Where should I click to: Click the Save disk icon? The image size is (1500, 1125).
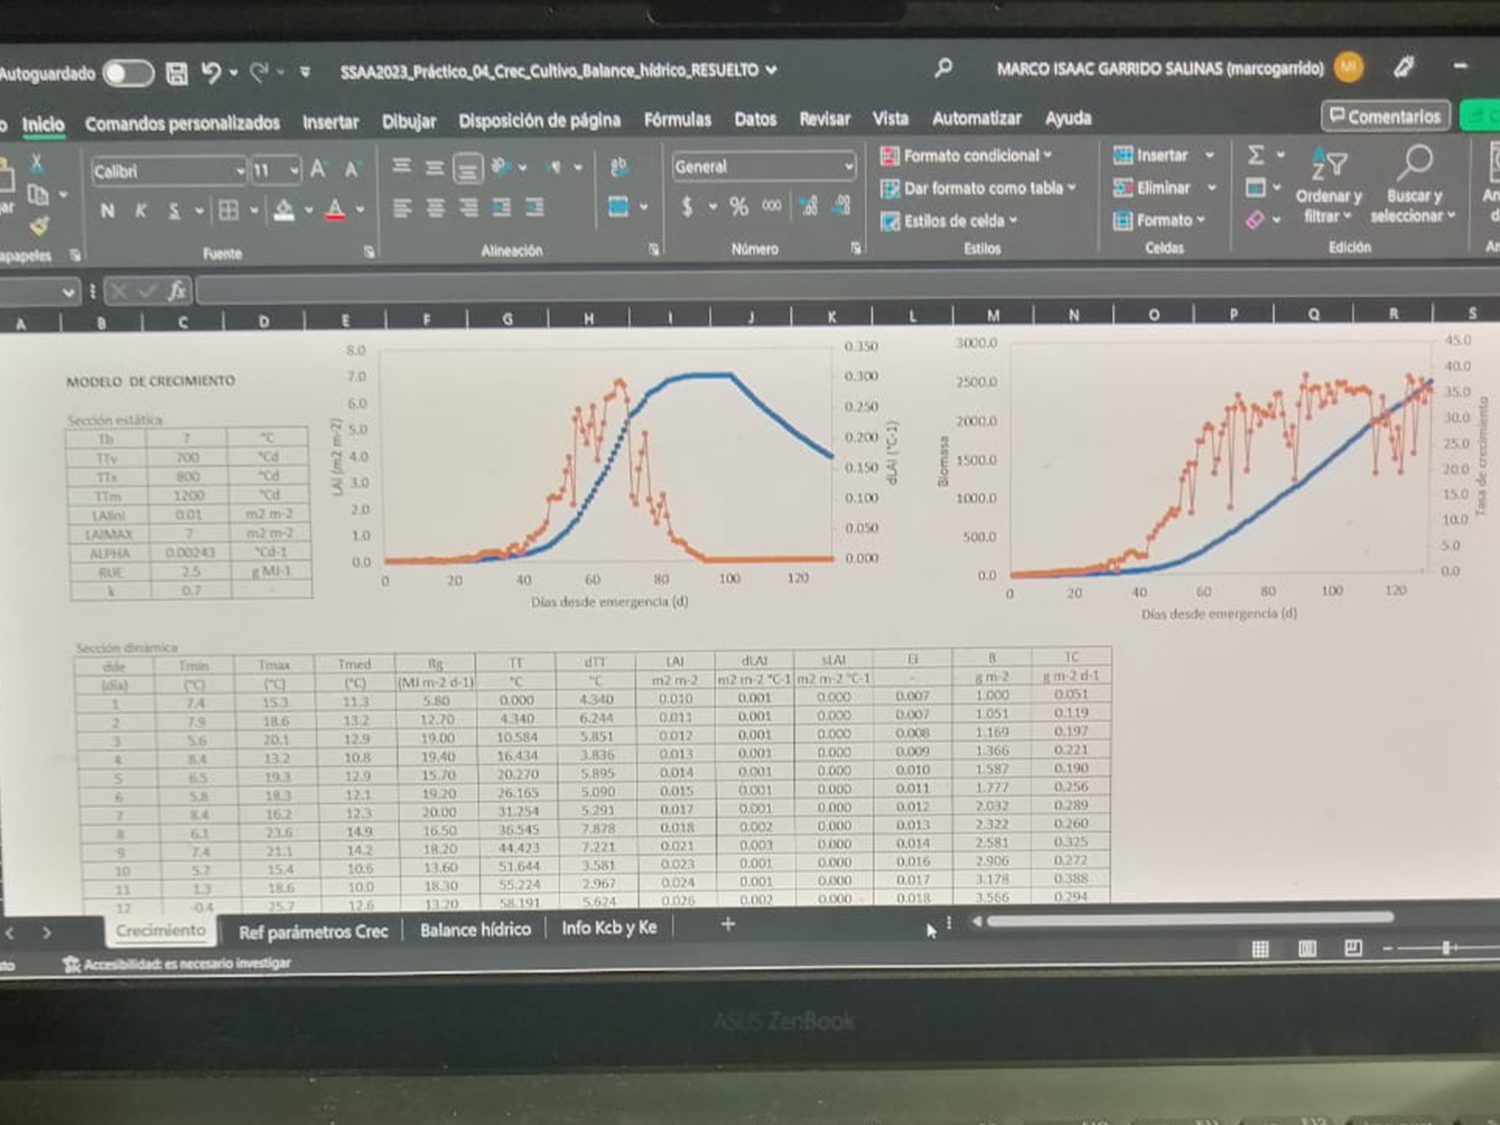tap(177, 73)
